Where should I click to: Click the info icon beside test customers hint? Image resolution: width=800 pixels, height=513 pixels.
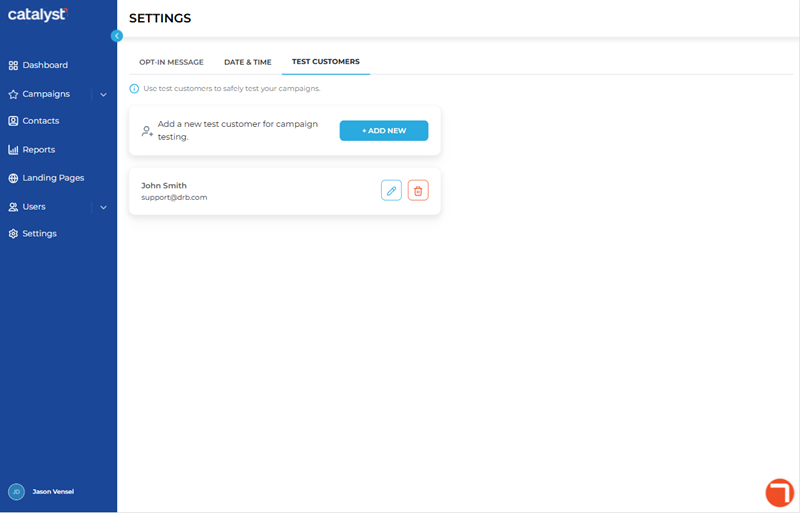tap(134, 89)
